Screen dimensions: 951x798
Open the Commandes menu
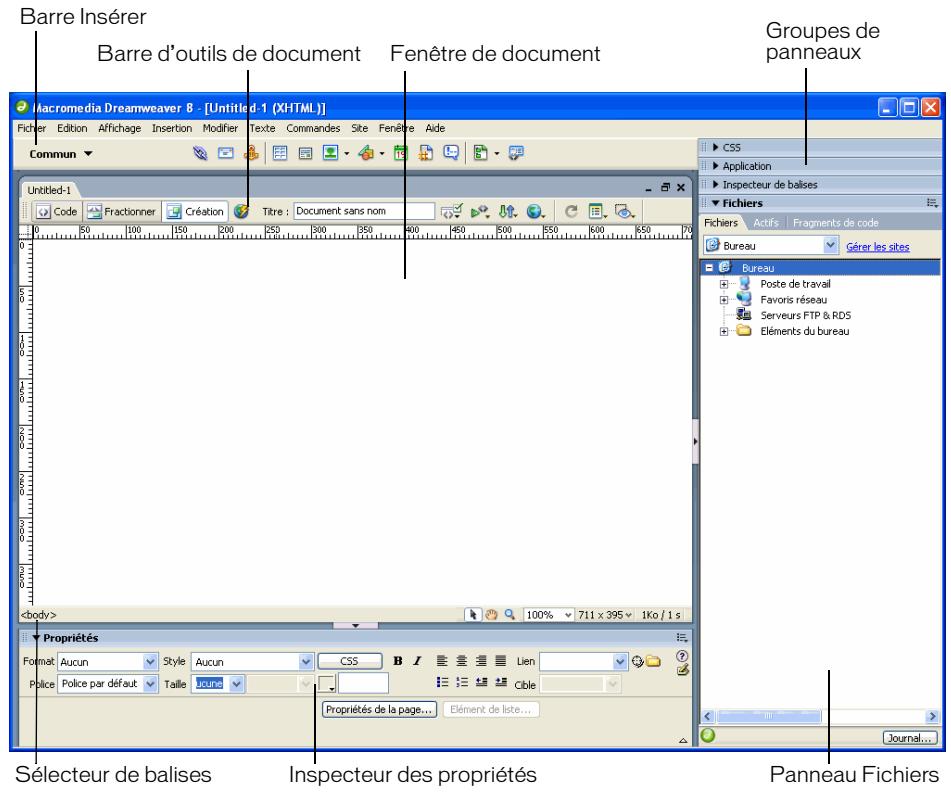[x=313, y=128]
